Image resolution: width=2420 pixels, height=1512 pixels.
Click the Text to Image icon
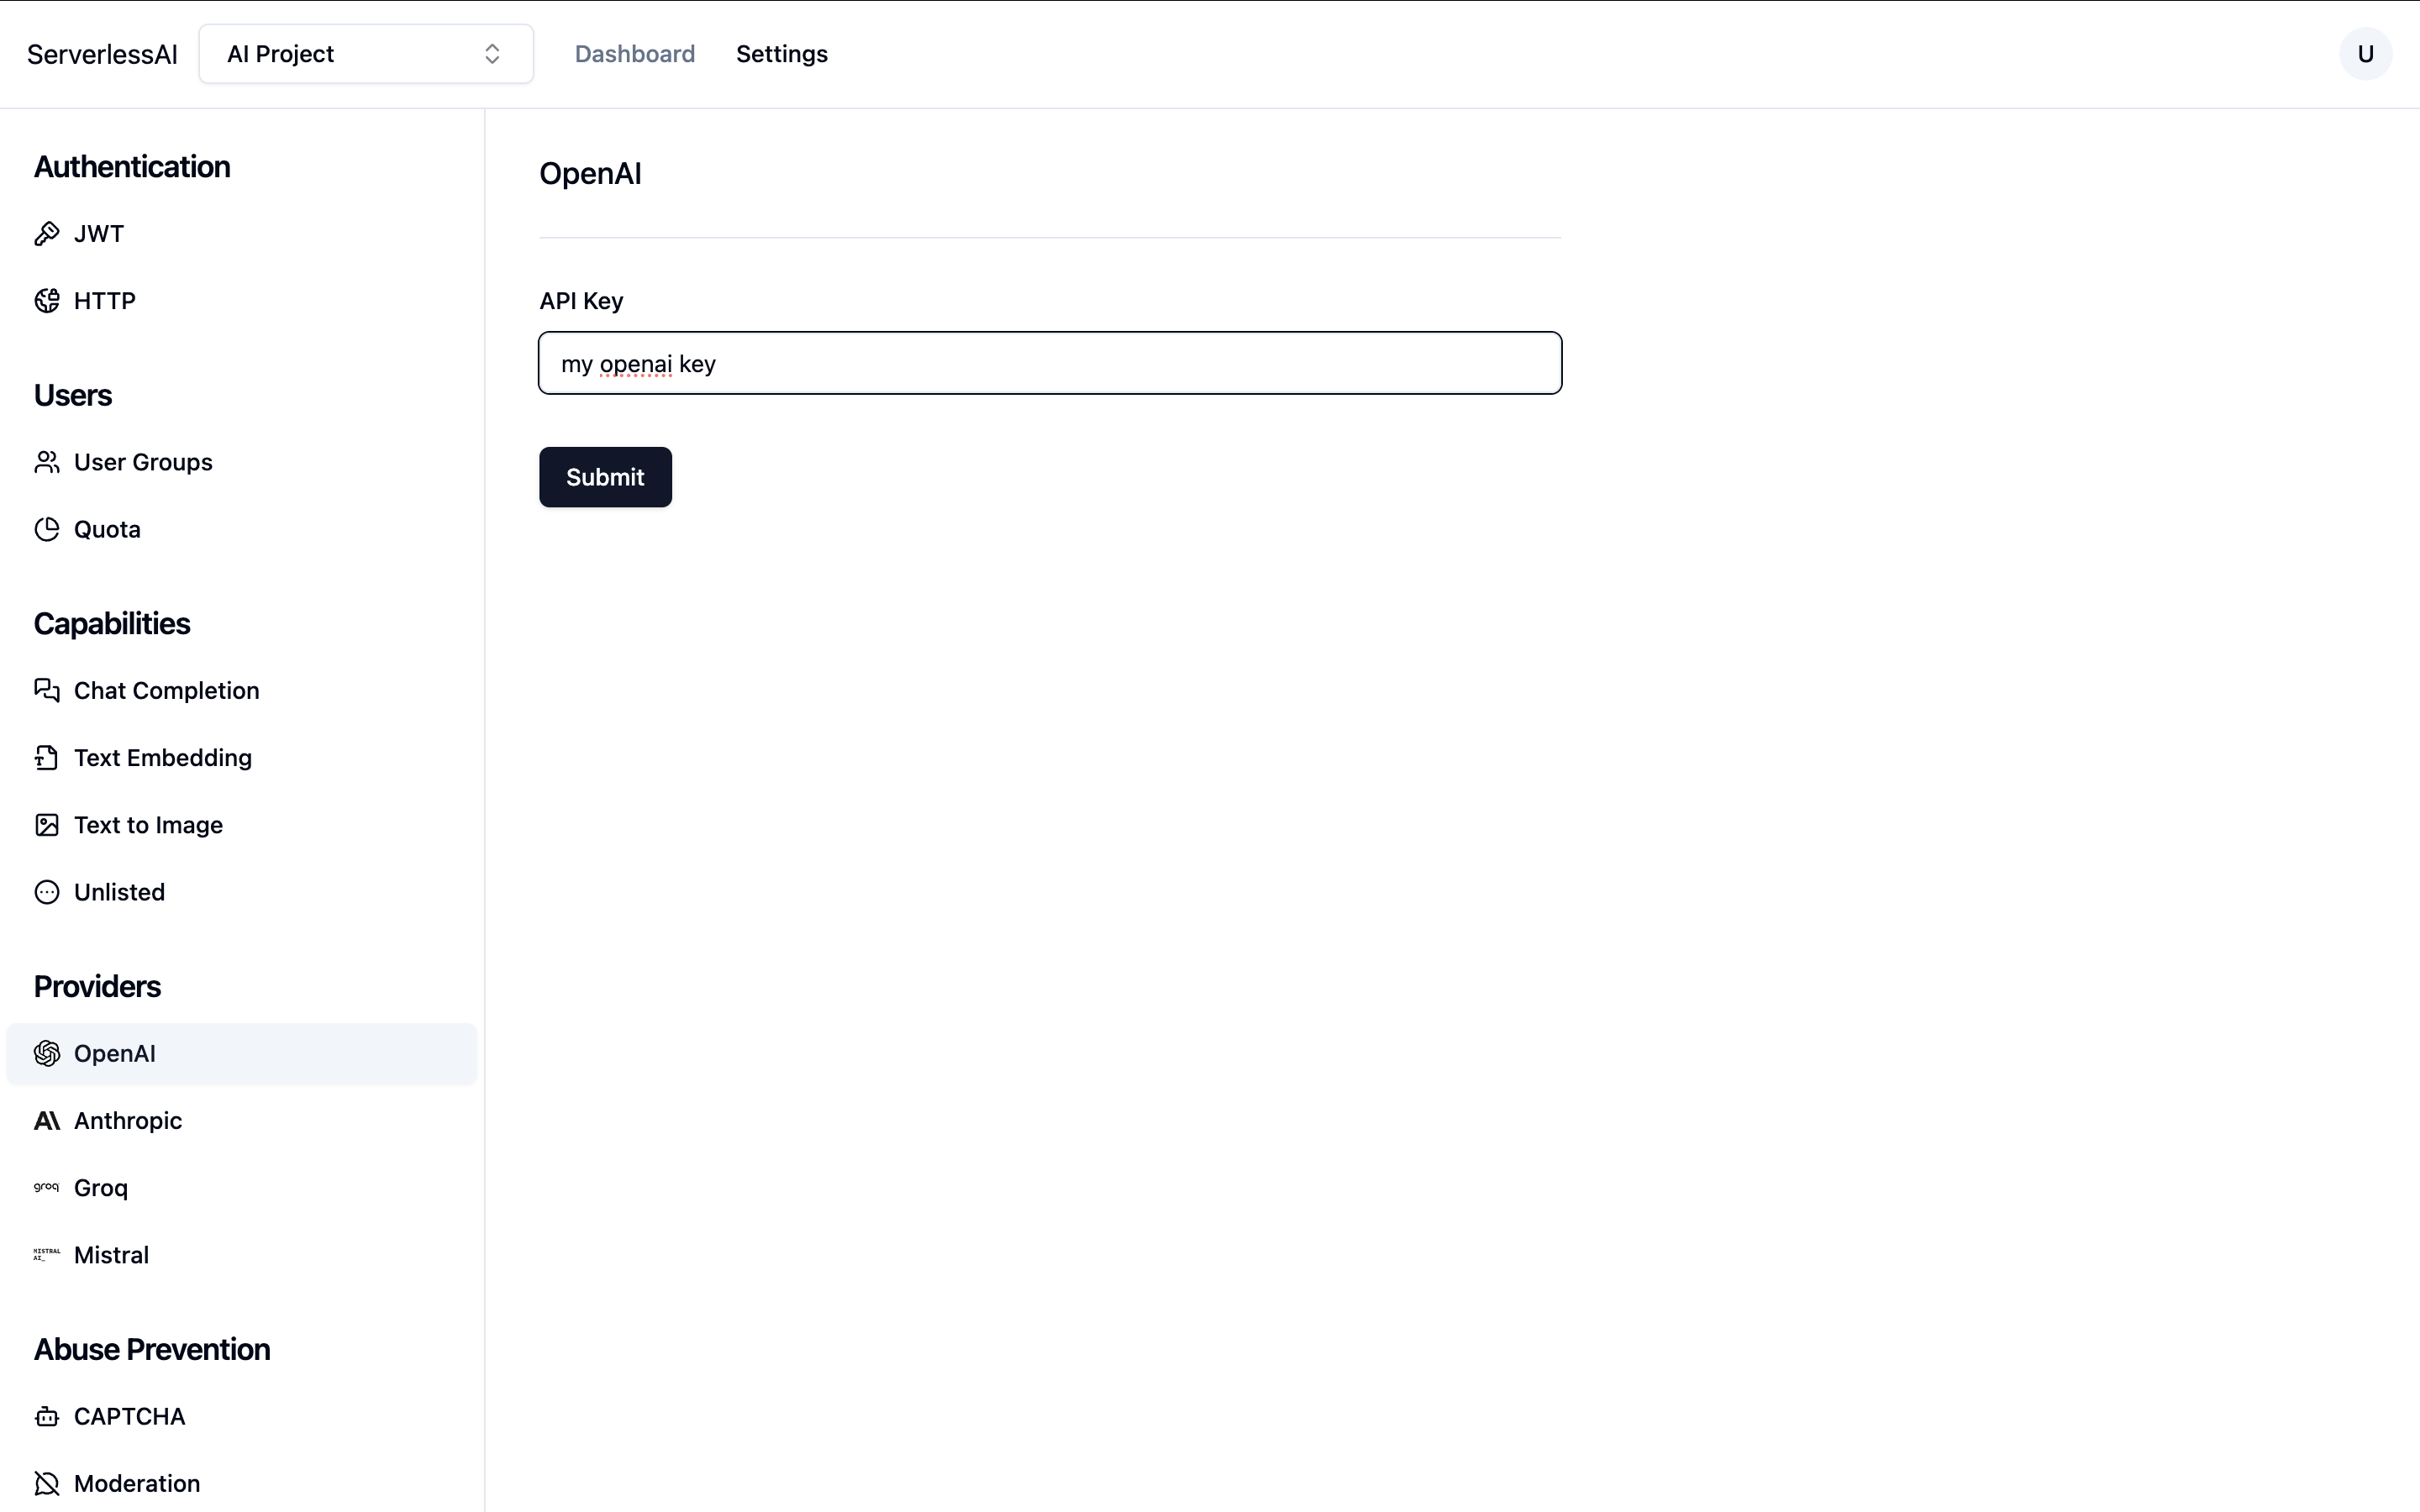click(47, 824)
